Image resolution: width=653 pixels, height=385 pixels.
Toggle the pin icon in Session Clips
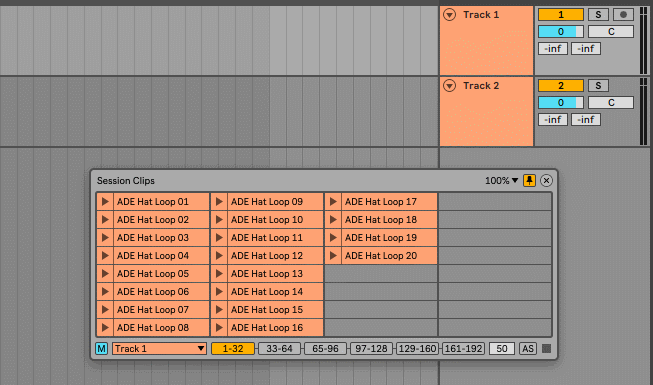coord(529,180)
